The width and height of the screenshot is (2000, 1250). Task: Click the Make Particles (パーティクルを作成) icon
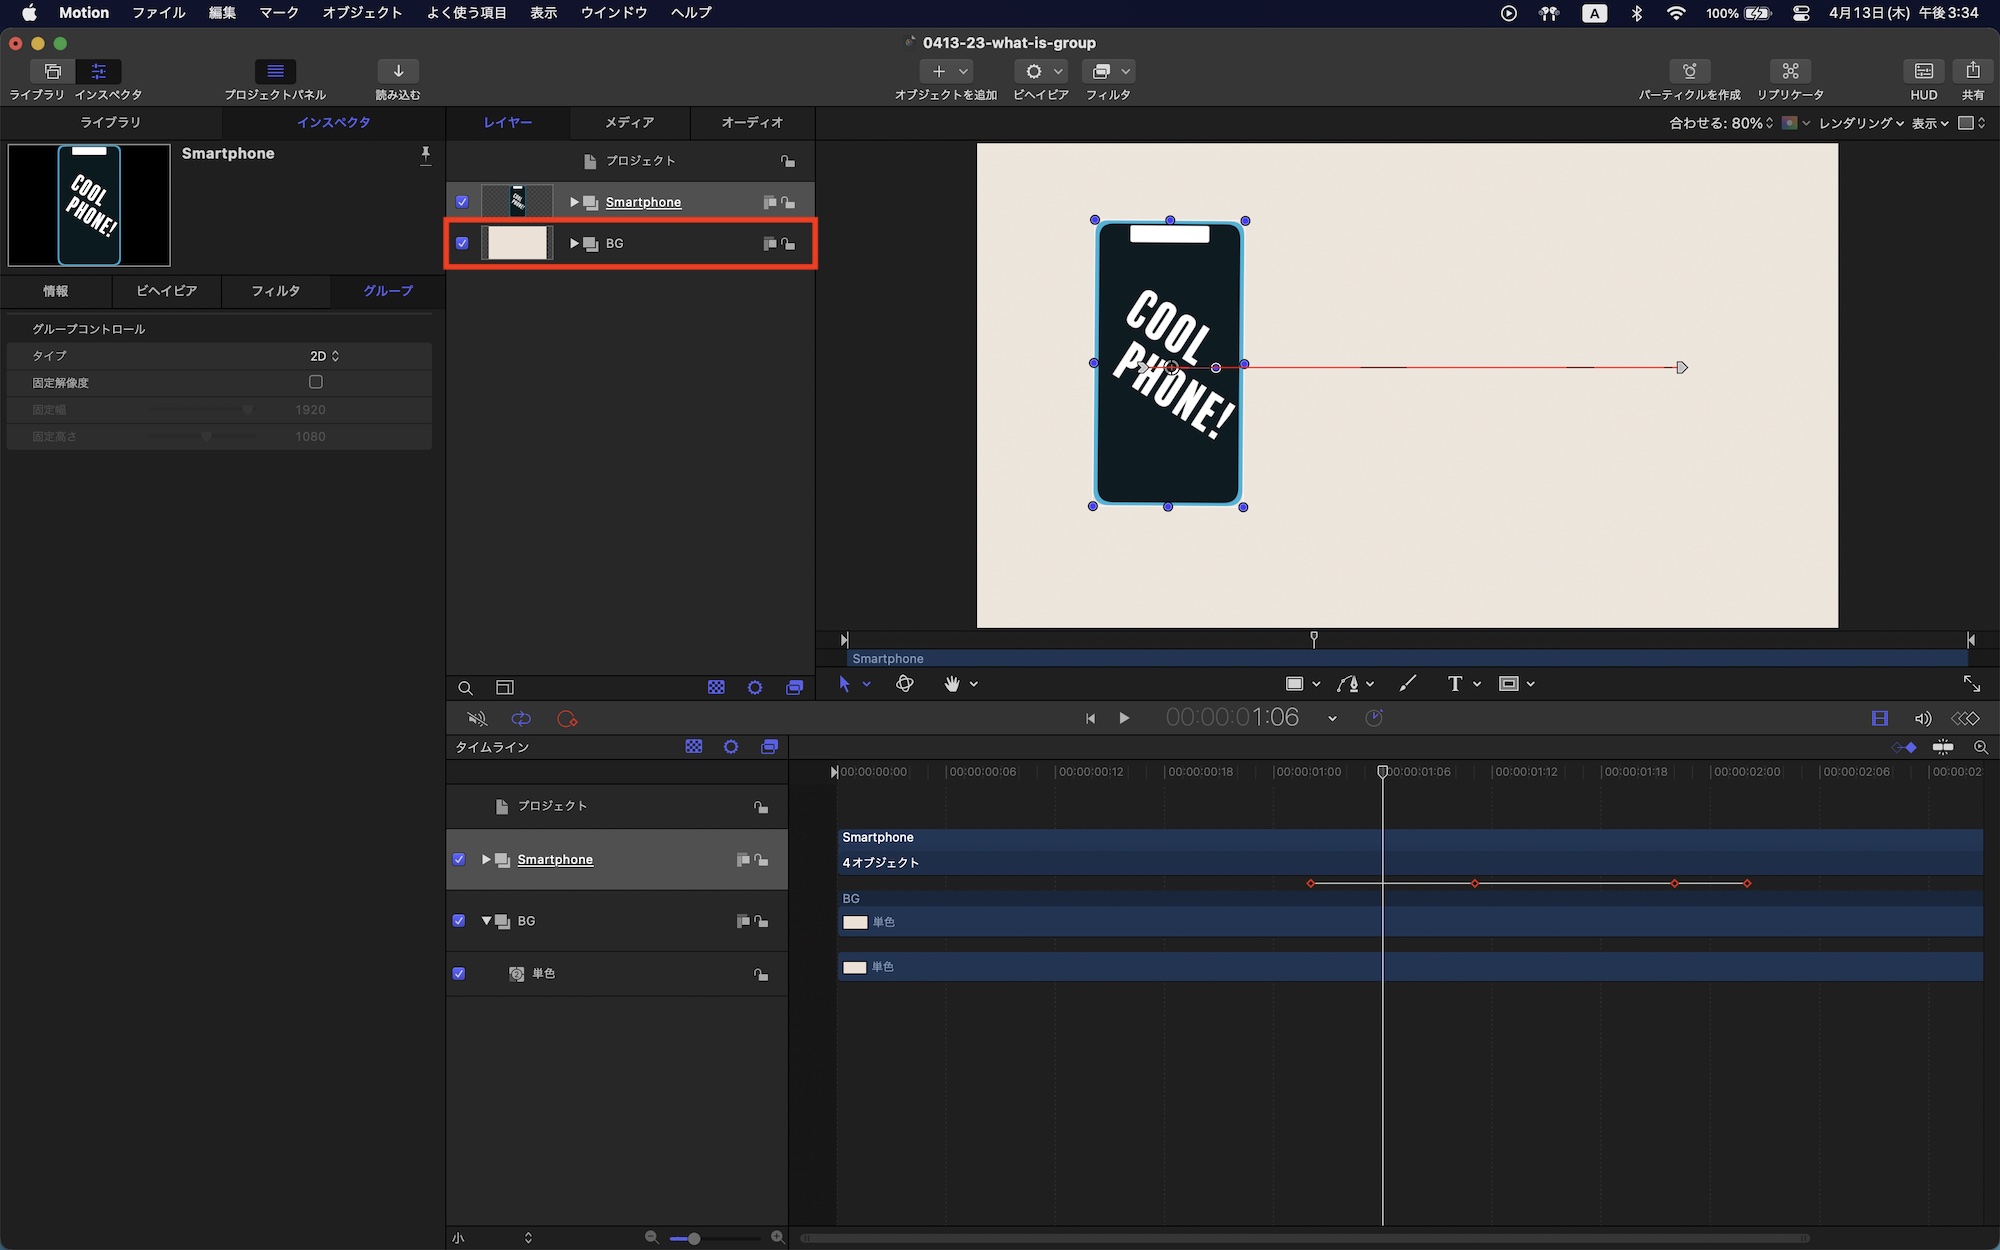point(1689,71)
